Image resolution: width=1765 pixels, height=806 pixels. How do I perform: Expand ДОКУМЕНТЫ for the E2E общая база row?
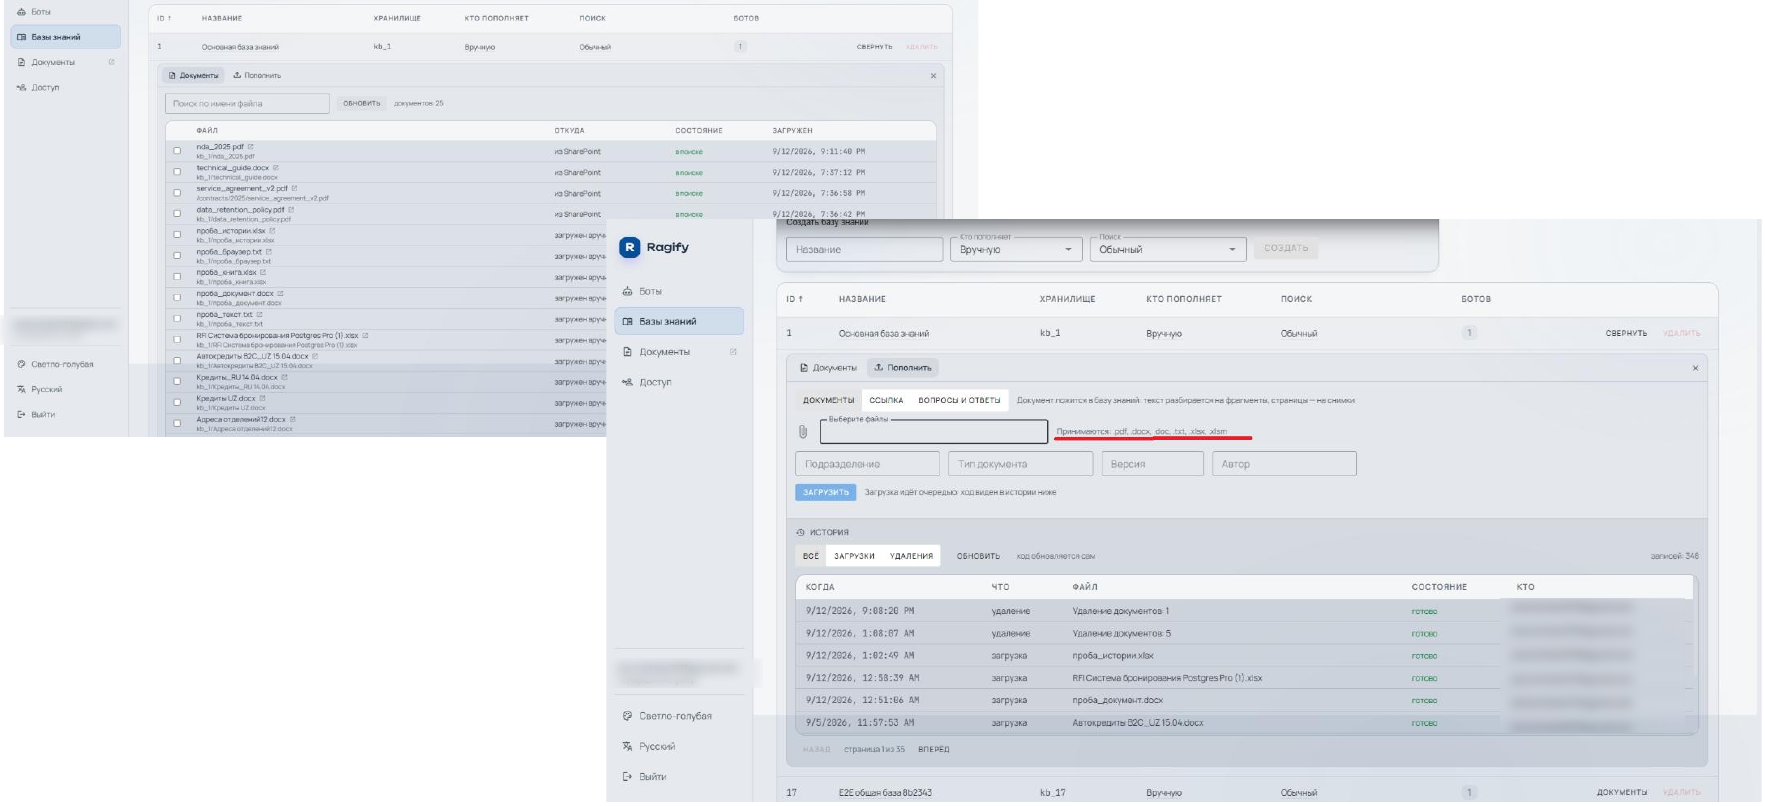tap(1621, 792)
